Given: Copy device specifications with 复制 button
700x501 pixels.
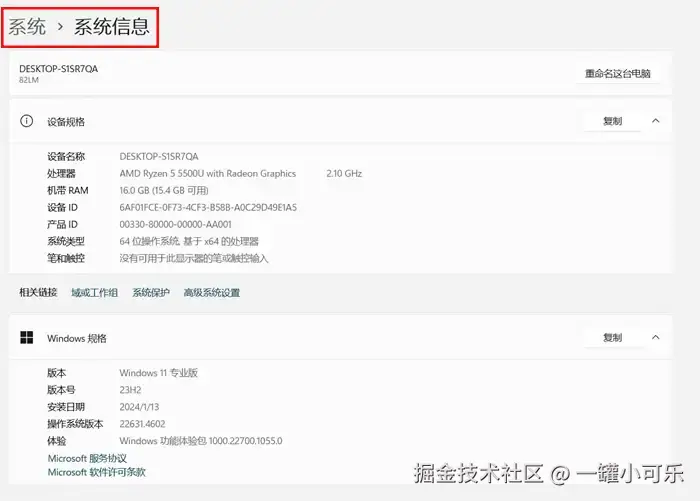Looking at the screenshot, I should (x=612, y=121).
